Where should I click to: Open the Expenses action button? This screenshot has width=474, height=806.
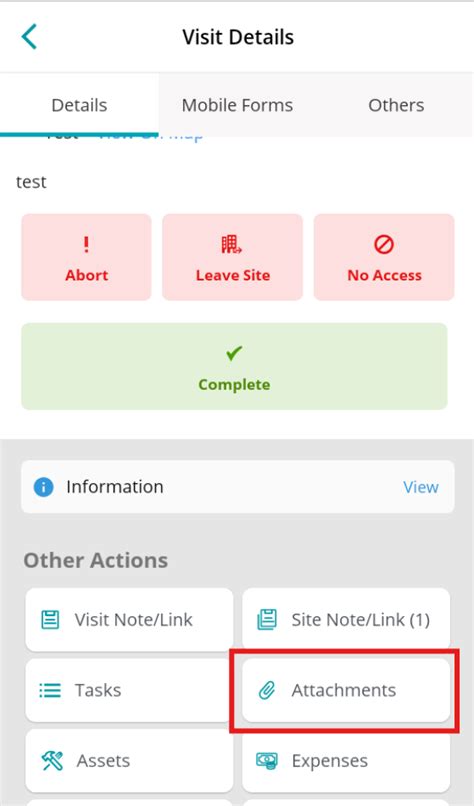pyautogui.click(x=346, y=761)
